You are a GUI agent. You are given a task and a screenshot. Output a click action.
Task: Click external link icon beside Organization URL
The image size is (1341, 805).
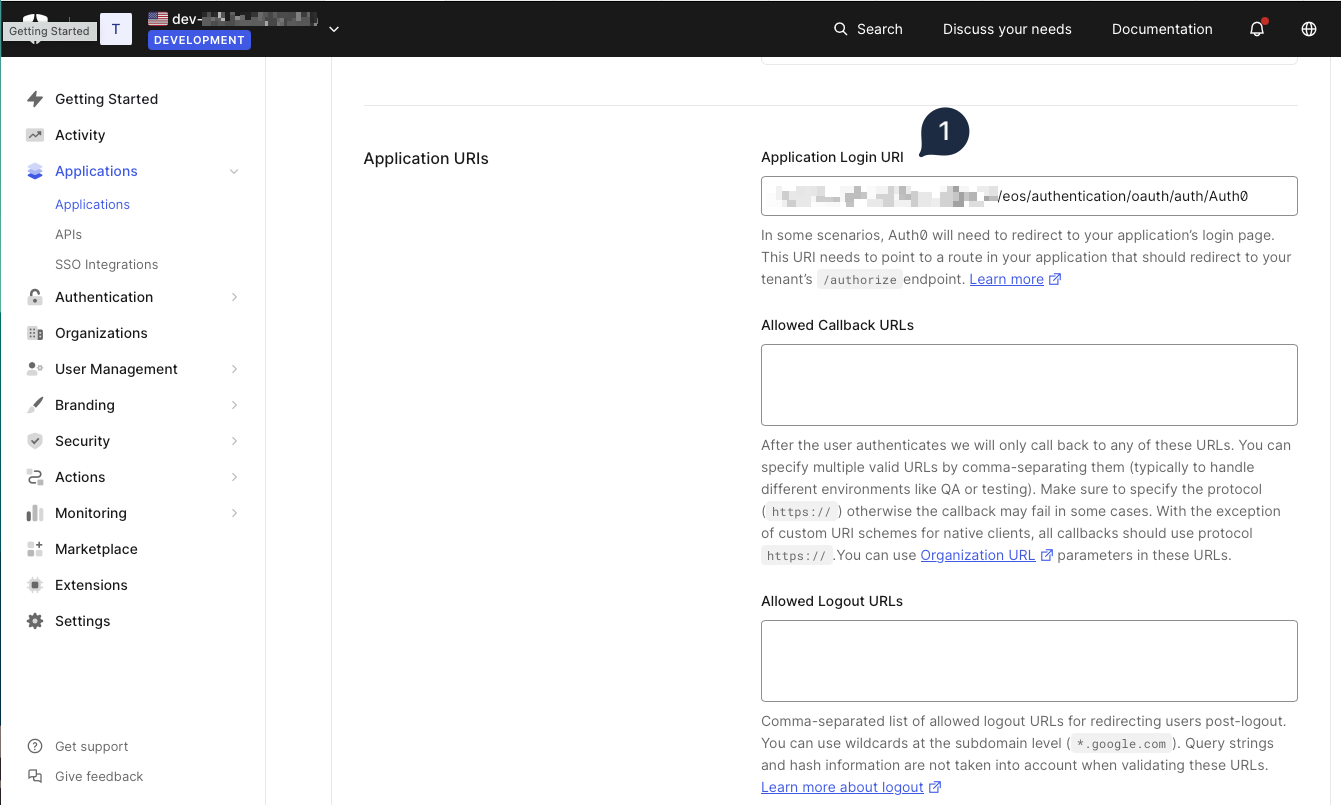(1047, 555)
